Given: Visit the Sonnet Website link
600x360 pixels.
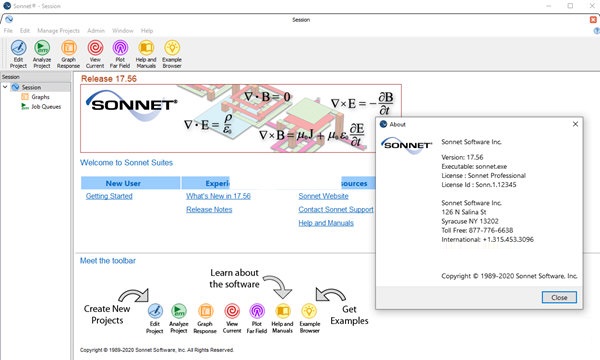Looking at the screenshot, I should [323, 196].
